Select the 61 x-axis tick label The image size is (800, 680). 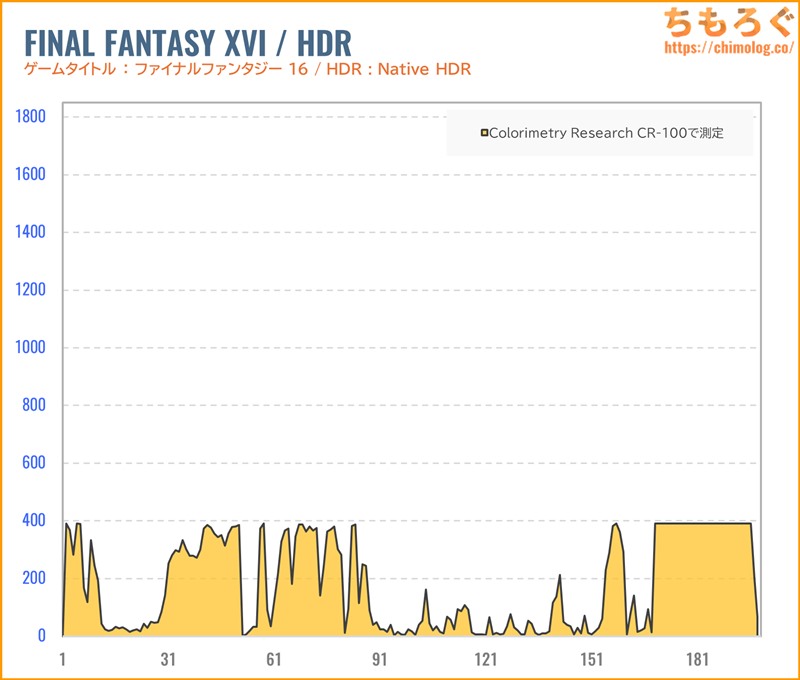(274, 659)
